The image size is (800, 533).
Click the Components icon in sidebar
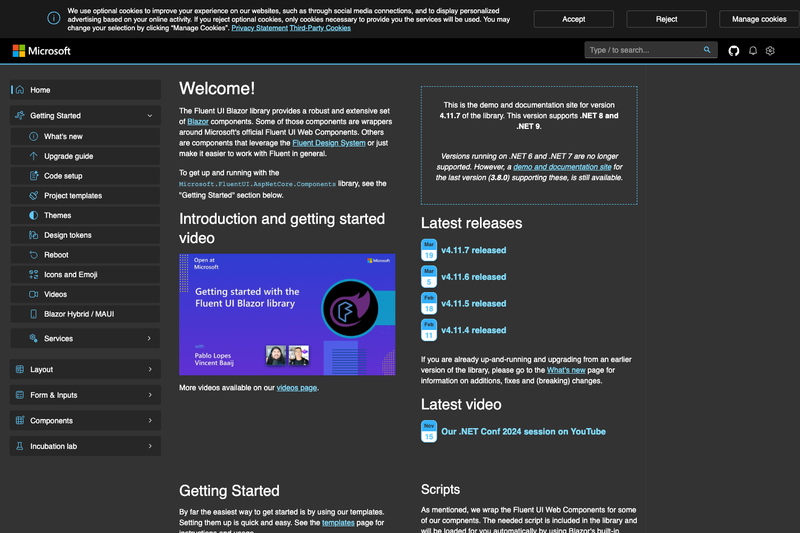pyautogui.click(x=20, y=420)
